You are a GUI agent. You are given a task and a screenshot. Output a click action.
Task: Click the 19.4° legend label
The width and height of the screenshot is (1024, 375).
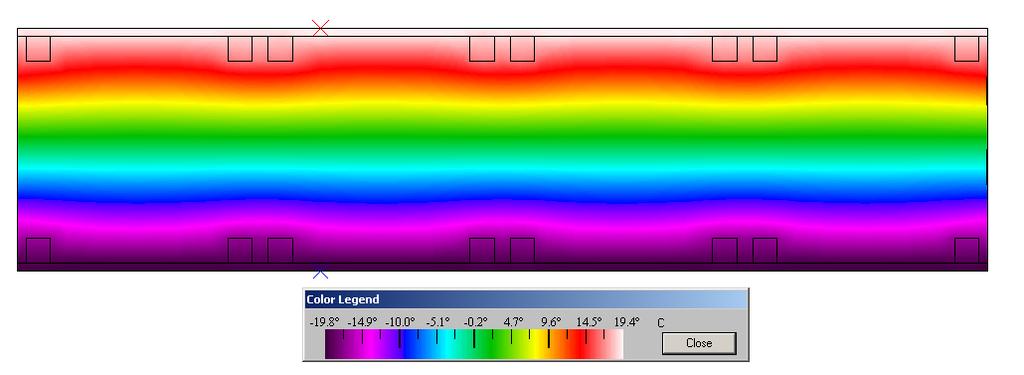(x=626, y=322)
